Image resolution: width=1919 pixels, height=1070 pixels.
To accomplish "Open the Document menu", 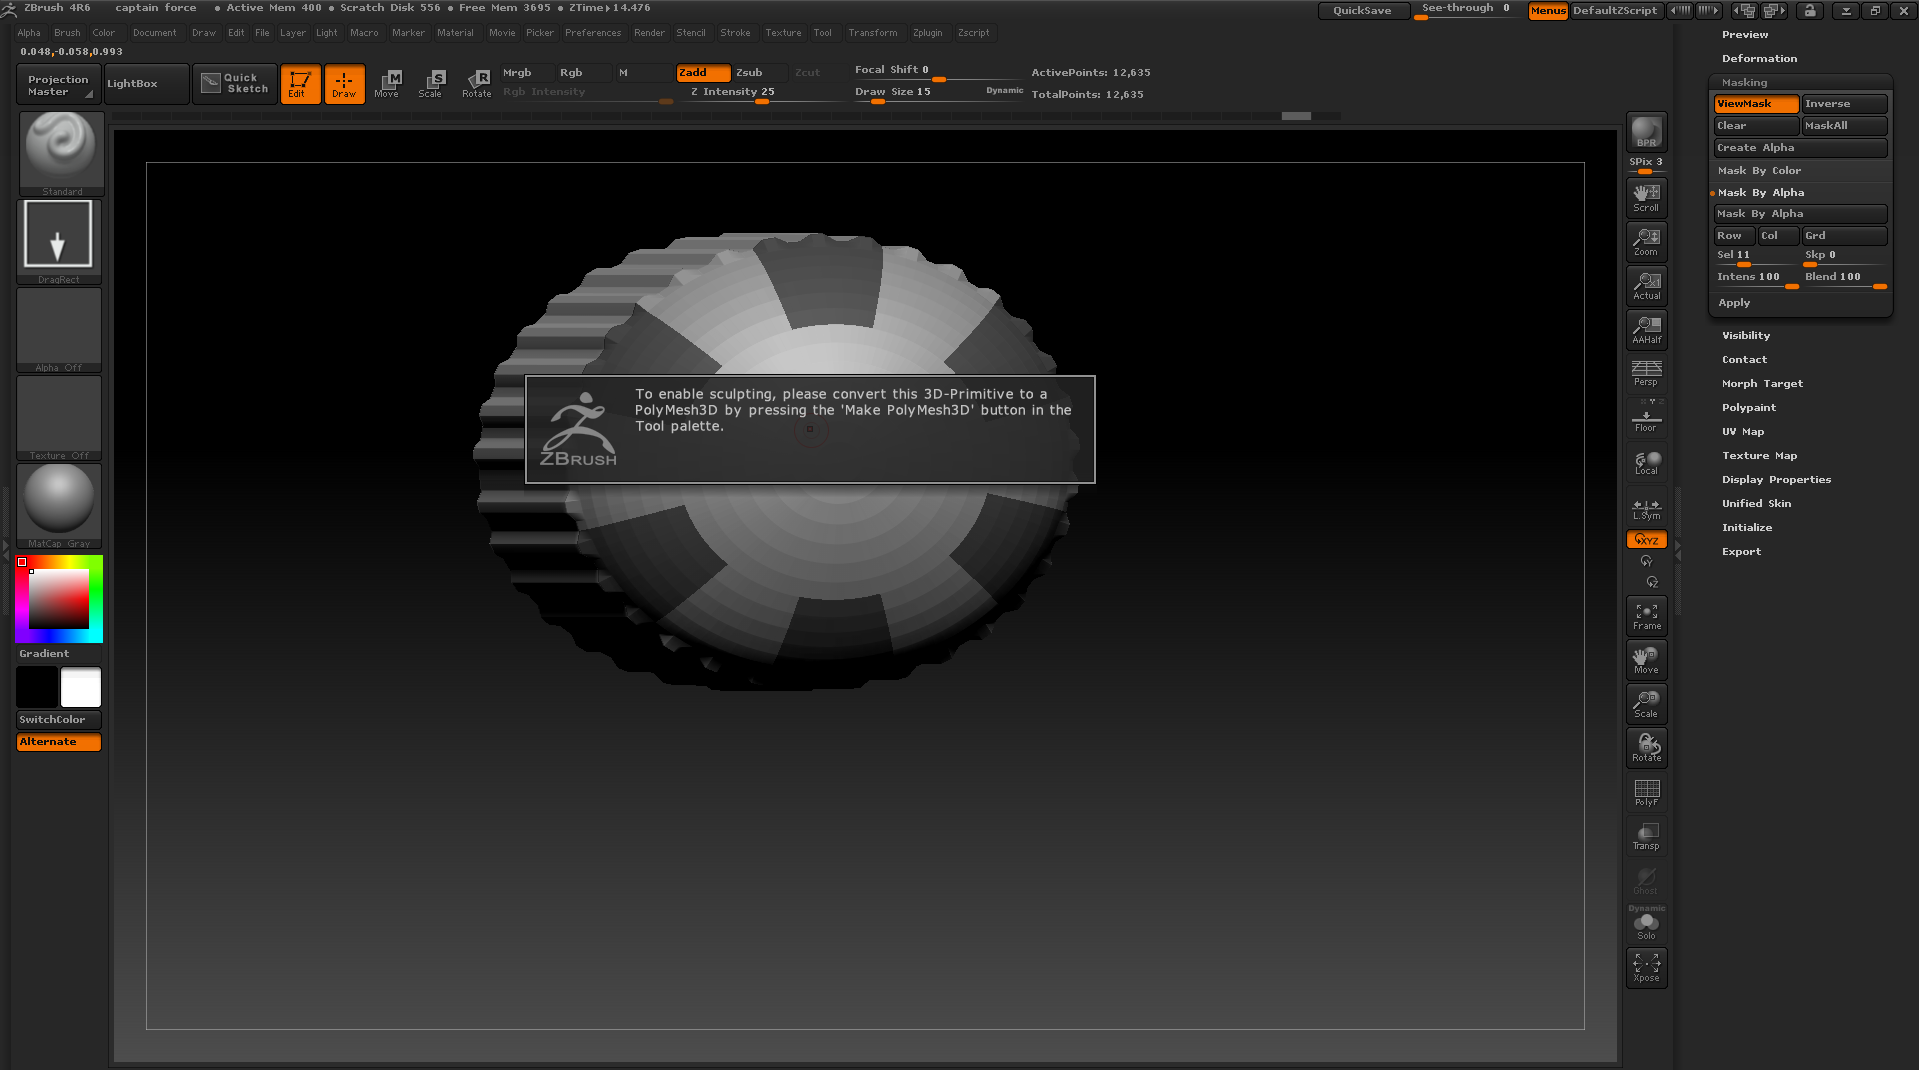I will [154, 33].
